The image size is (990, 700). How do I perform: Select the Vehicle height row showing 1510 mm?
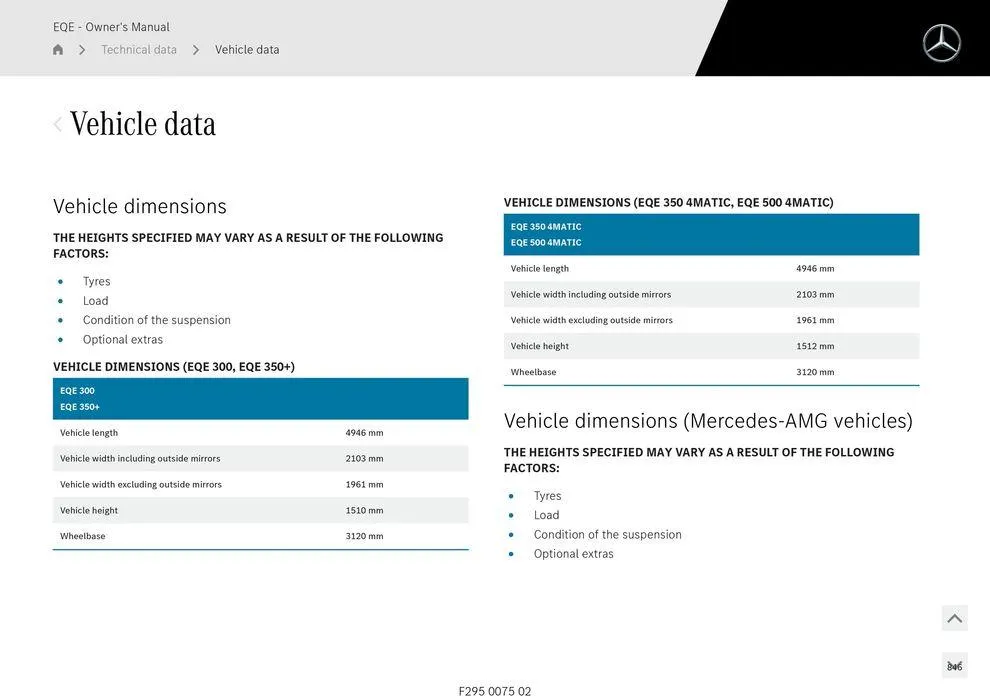click(x=260, y=510)
